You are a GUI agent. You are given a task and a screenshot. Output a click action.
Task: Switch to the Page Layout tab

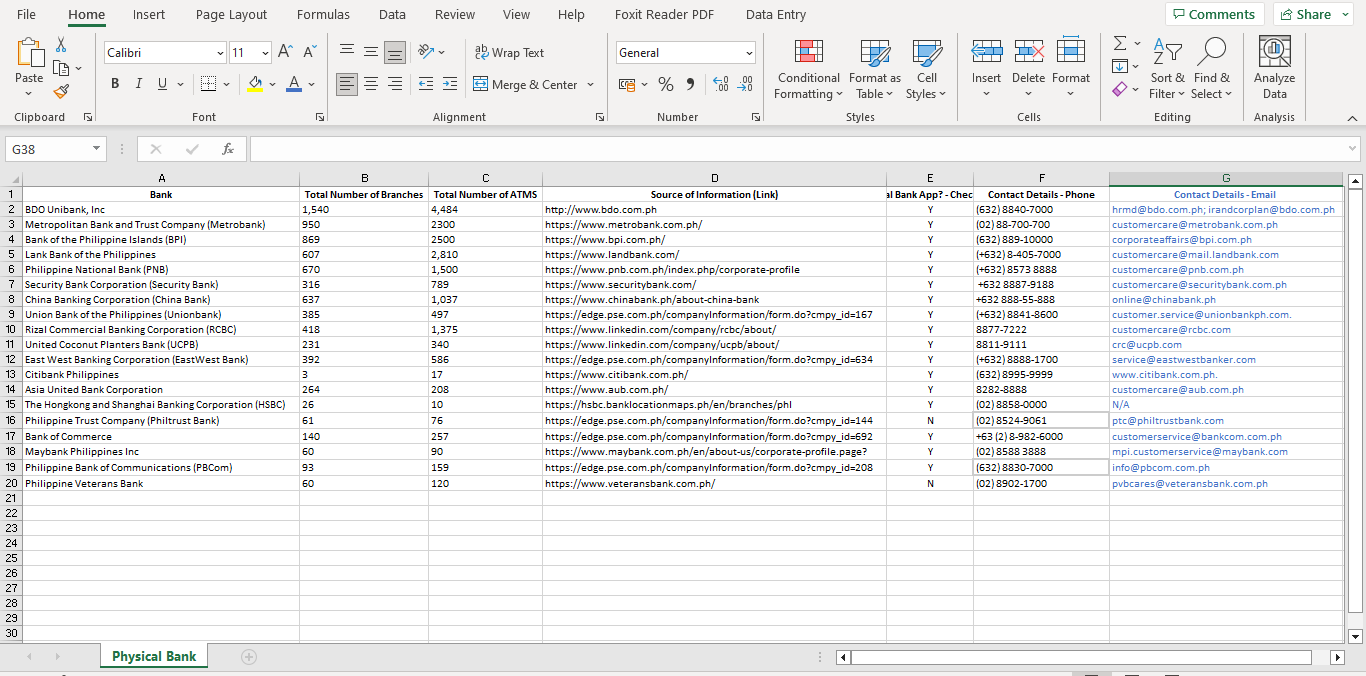pyautogui.click(x=231, y=14)
